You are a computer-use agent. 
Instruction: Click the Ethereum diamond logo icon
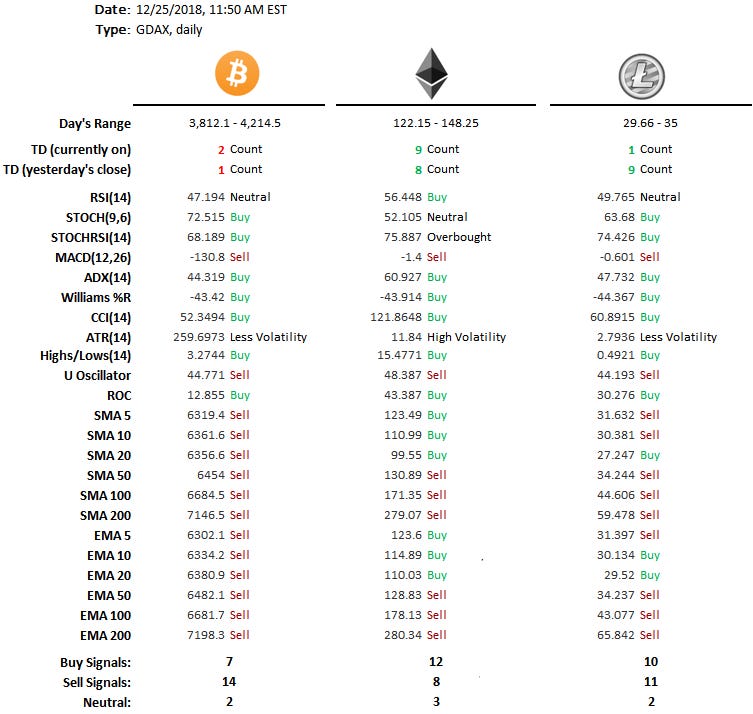[431, 74]
